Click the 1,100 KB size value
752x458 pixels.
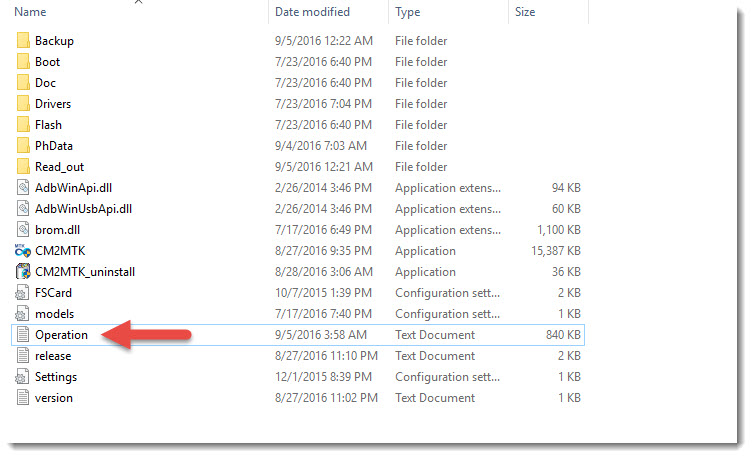(559, 230)
